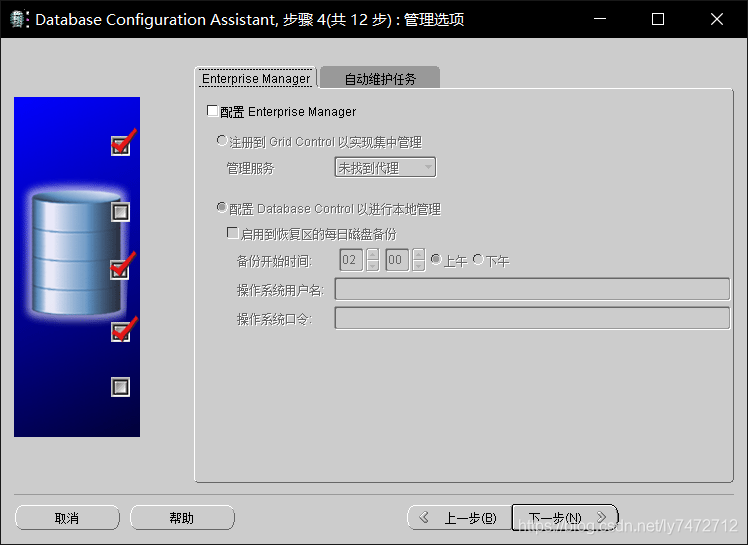The width and height of the screenshot is (748, 545).
Task: Decrease the backup hour with down arrow
Action: (373, 265)
